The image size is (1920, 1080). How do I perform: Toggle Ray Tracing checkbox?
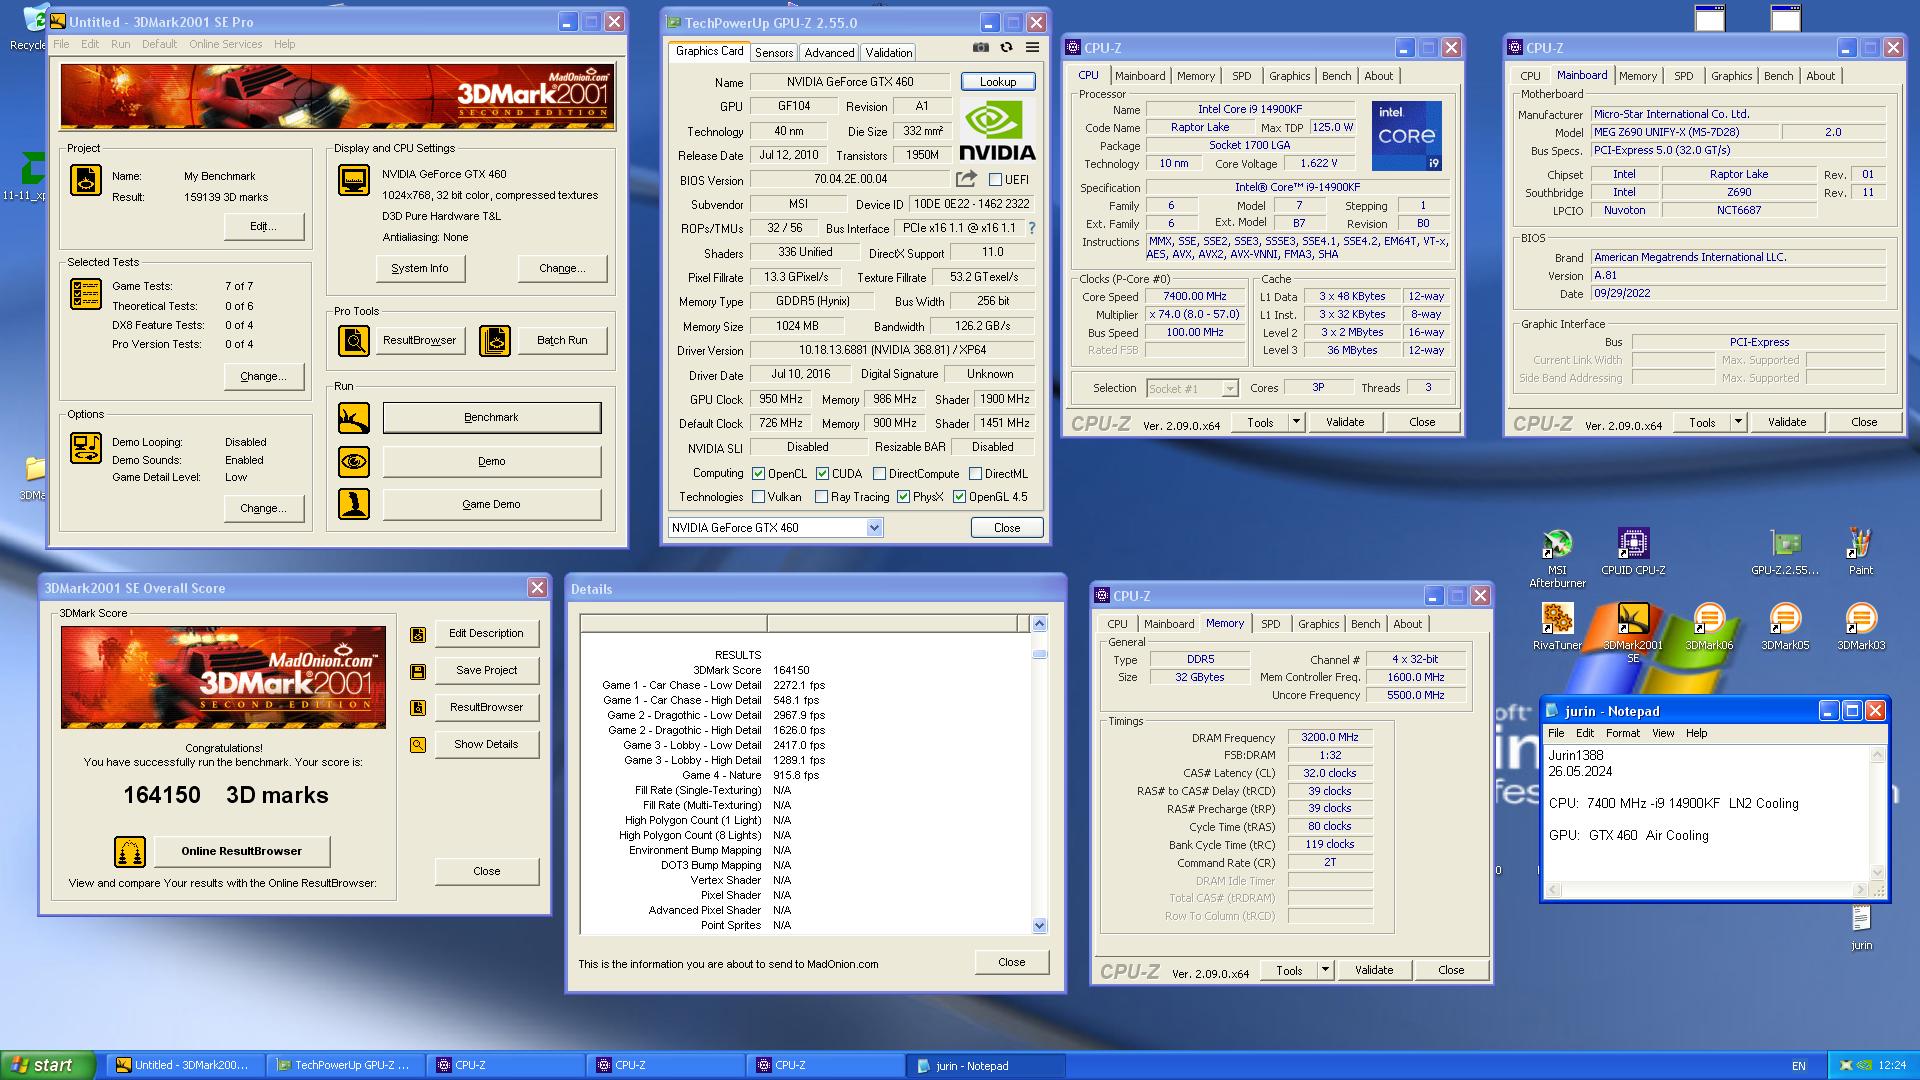[821, 497]
